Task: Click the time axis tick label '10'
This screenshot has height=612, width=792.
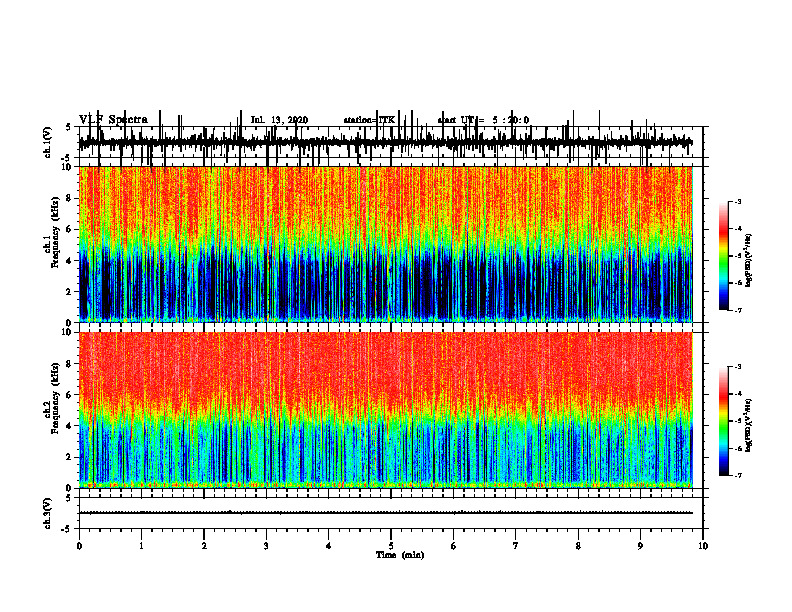Action: (703, 546)
